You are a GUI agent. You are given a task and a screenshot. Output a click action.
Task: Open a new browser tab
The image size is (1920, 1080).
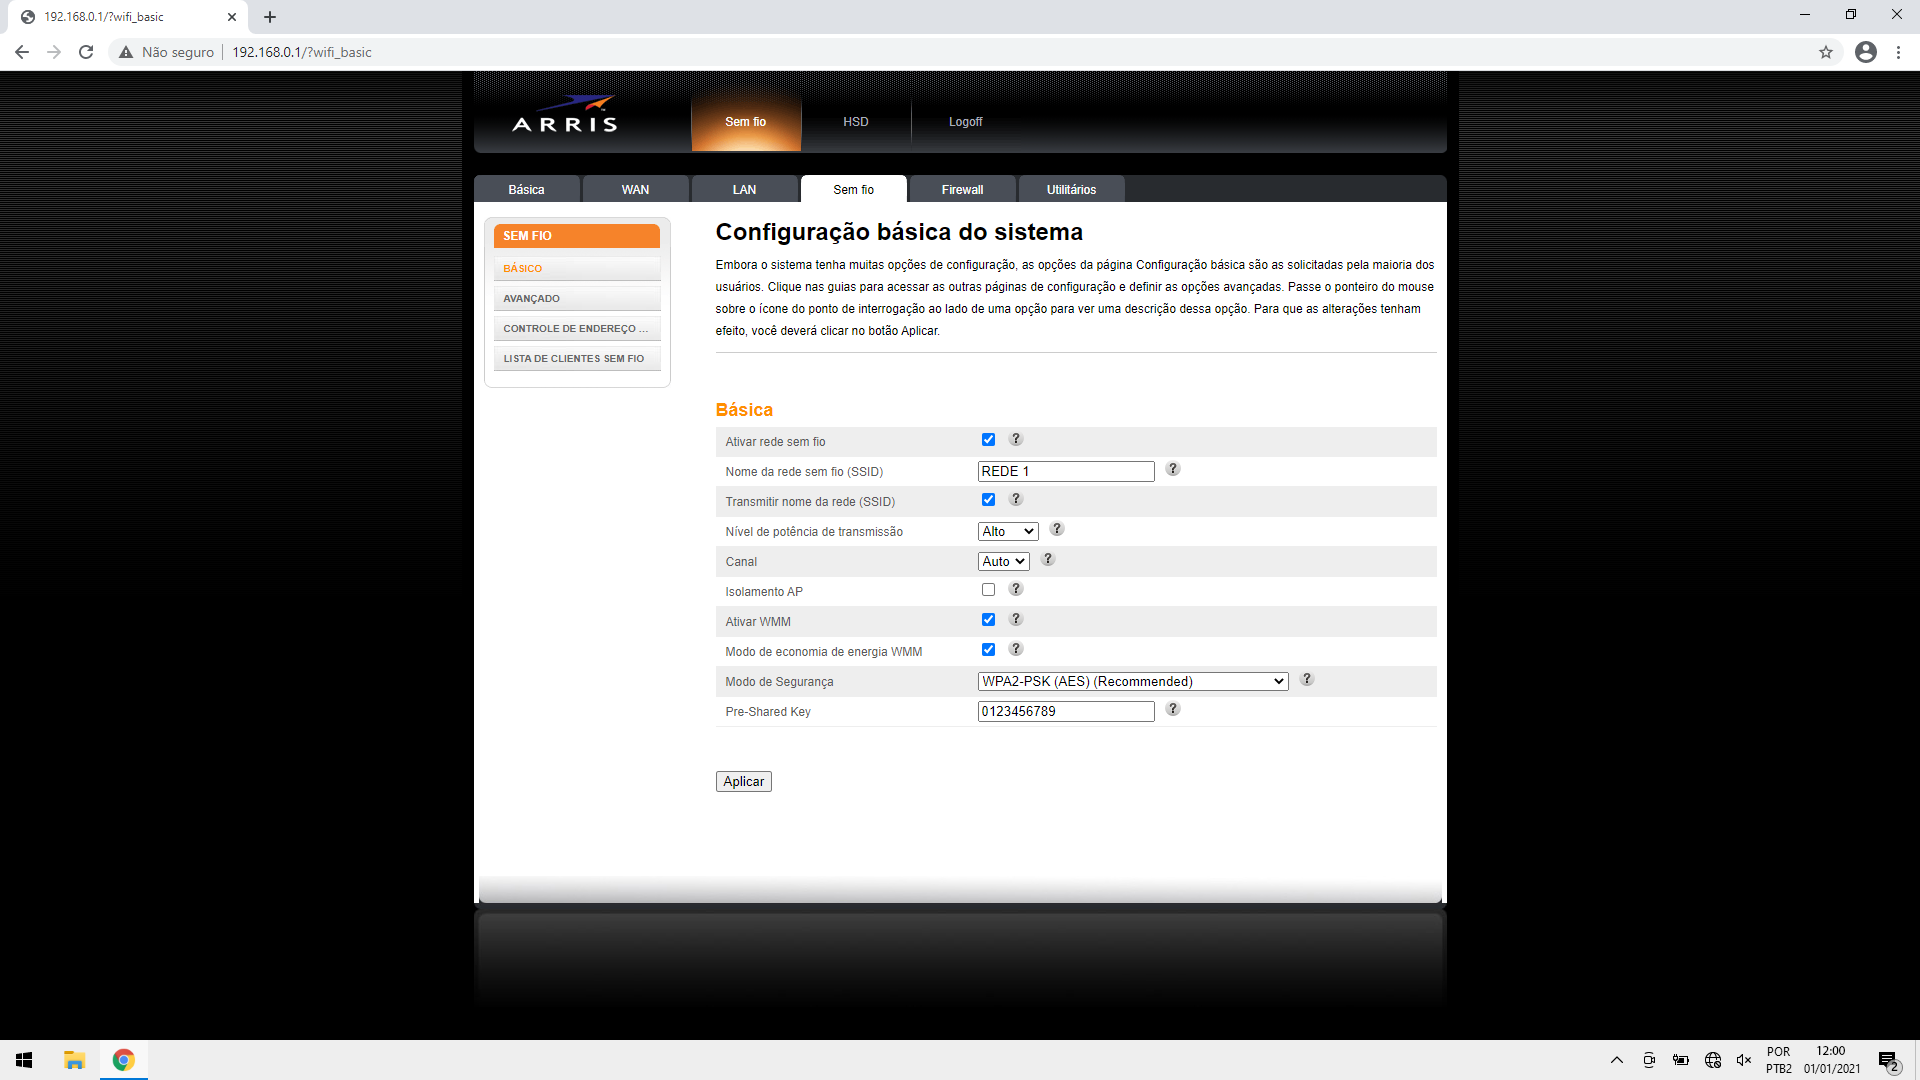tap(270, 17)
